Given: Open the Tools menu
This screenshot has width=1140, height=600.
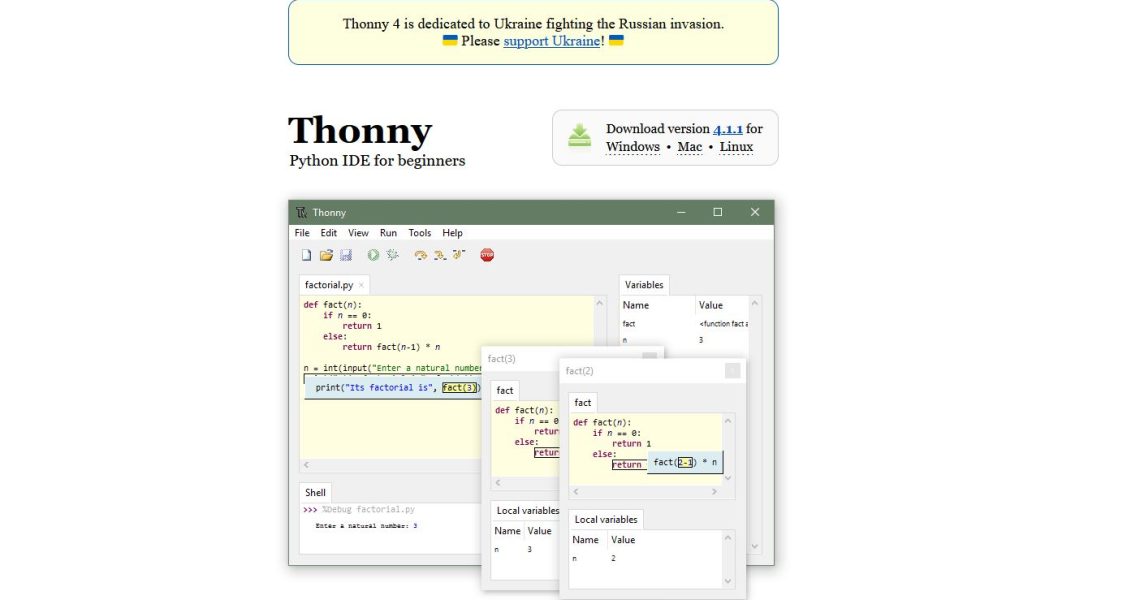Looking at the screenshot, I should tap(419, 232).
